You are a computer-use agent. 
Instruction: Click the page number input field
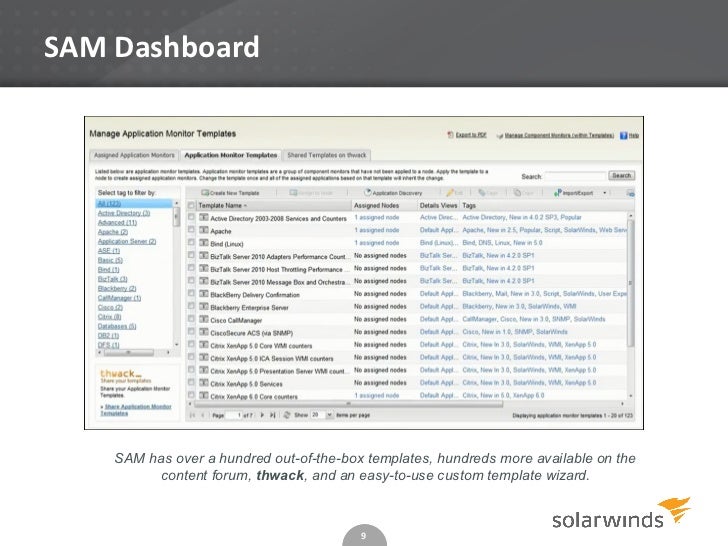pyautogui.click(x=234, y=415)
